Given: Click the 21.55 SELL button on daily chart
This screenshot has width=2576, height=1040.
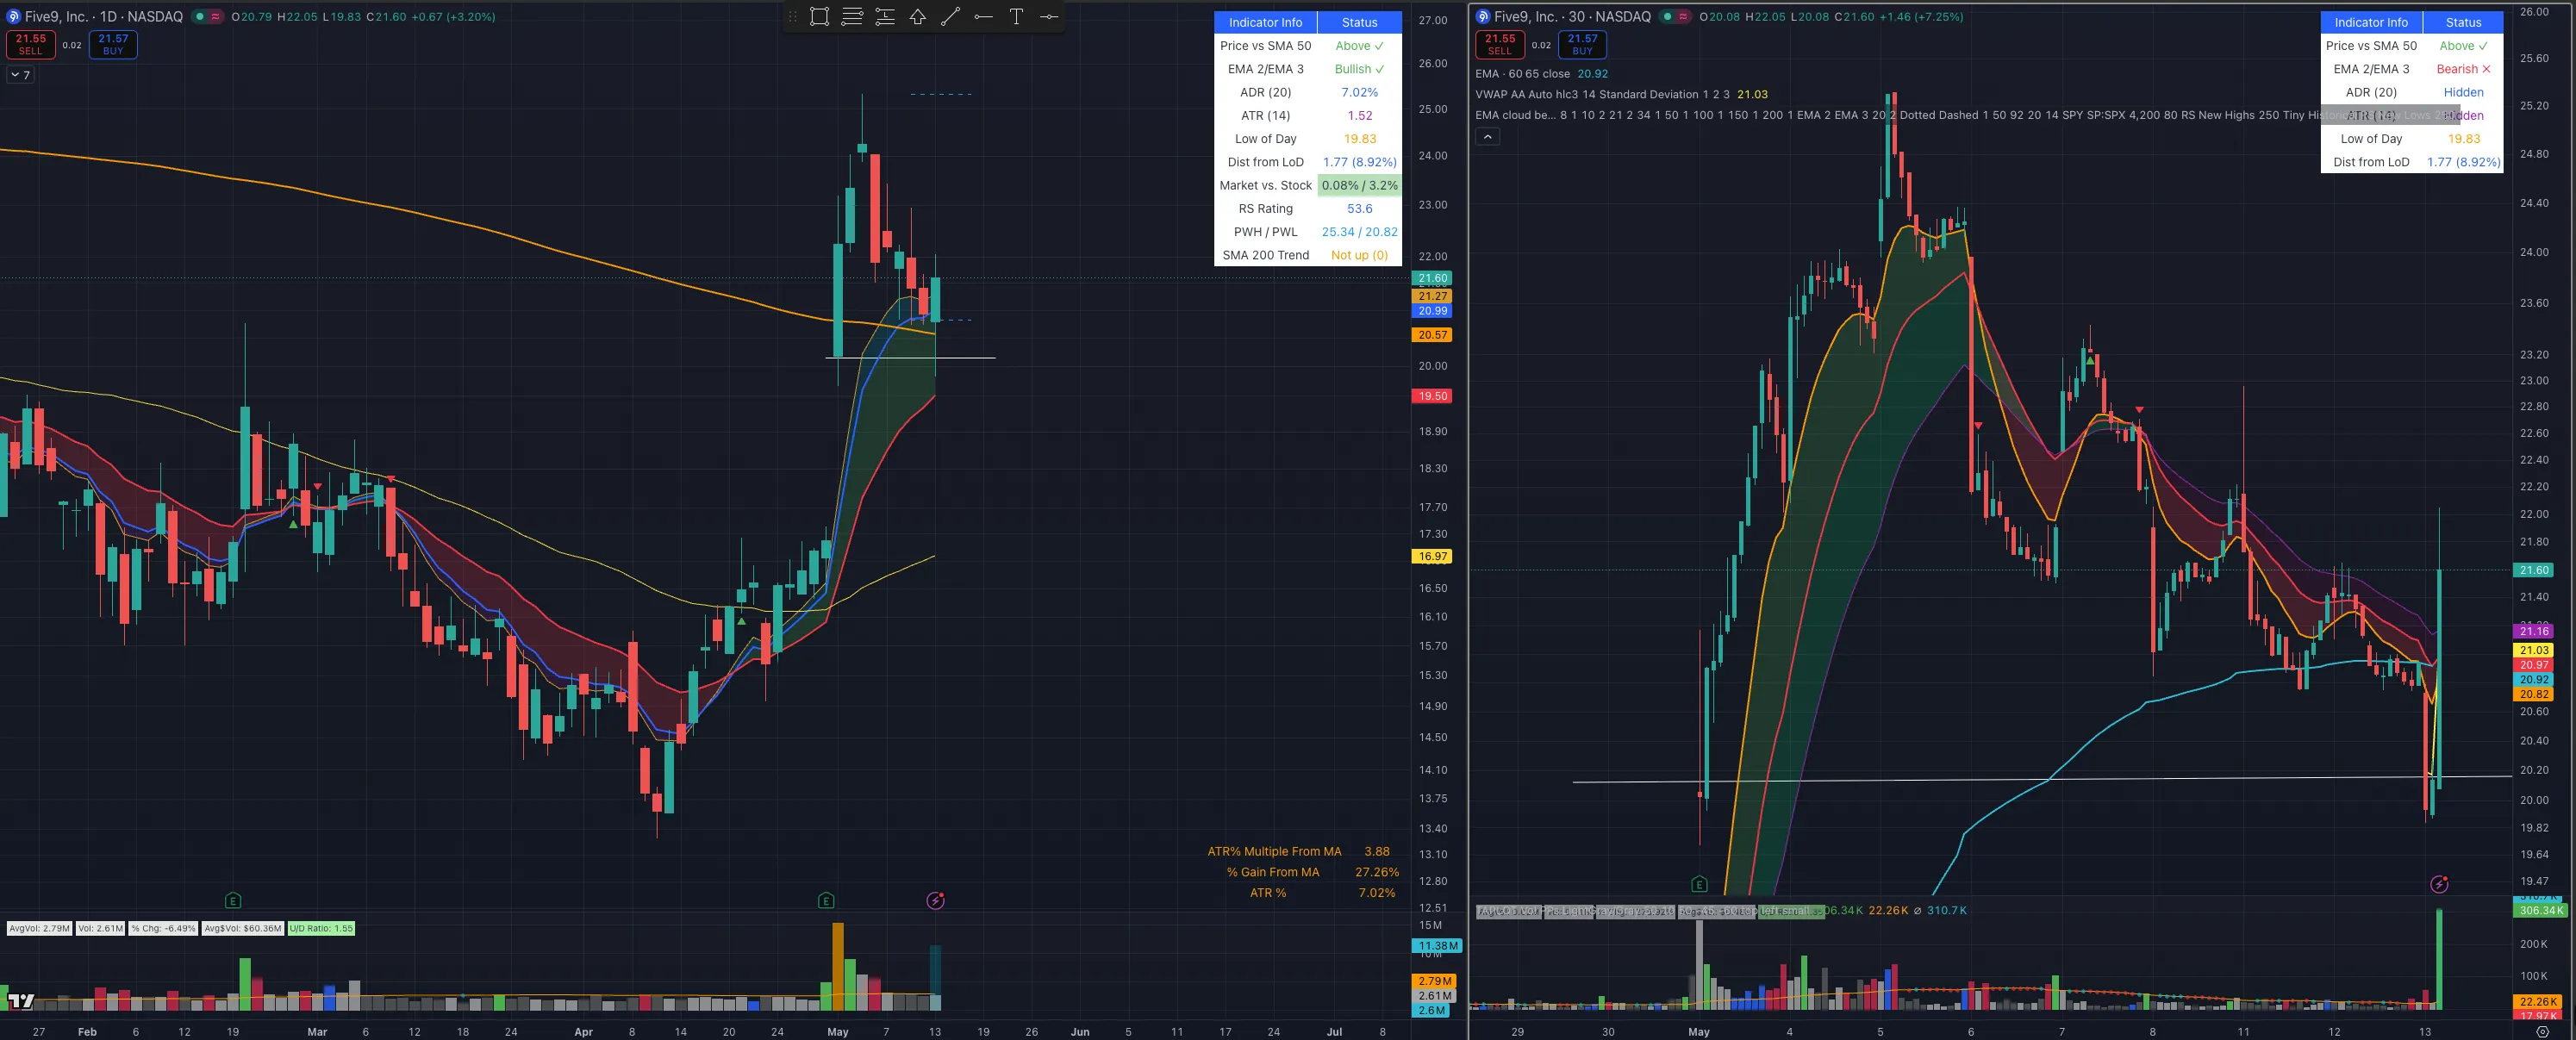Looking at the screenshot, I should [x=31, y=44].
